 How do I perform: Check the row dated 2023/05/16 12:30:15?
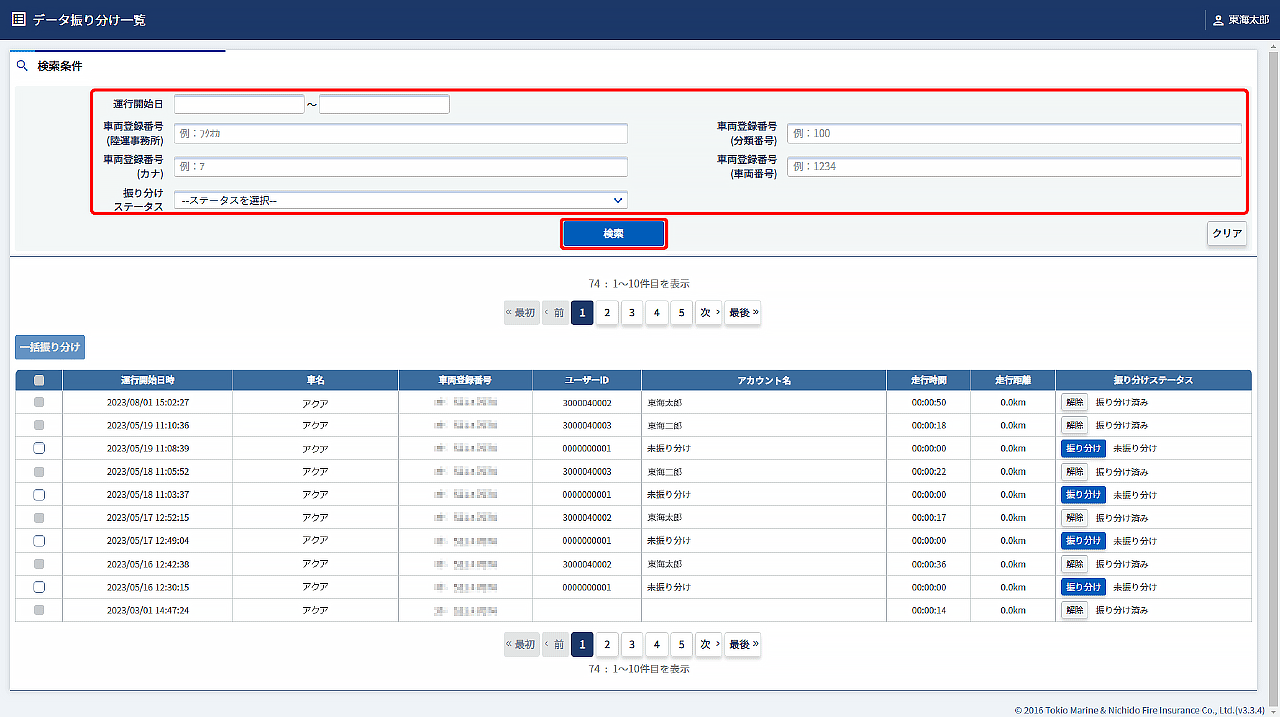[39, 587]
